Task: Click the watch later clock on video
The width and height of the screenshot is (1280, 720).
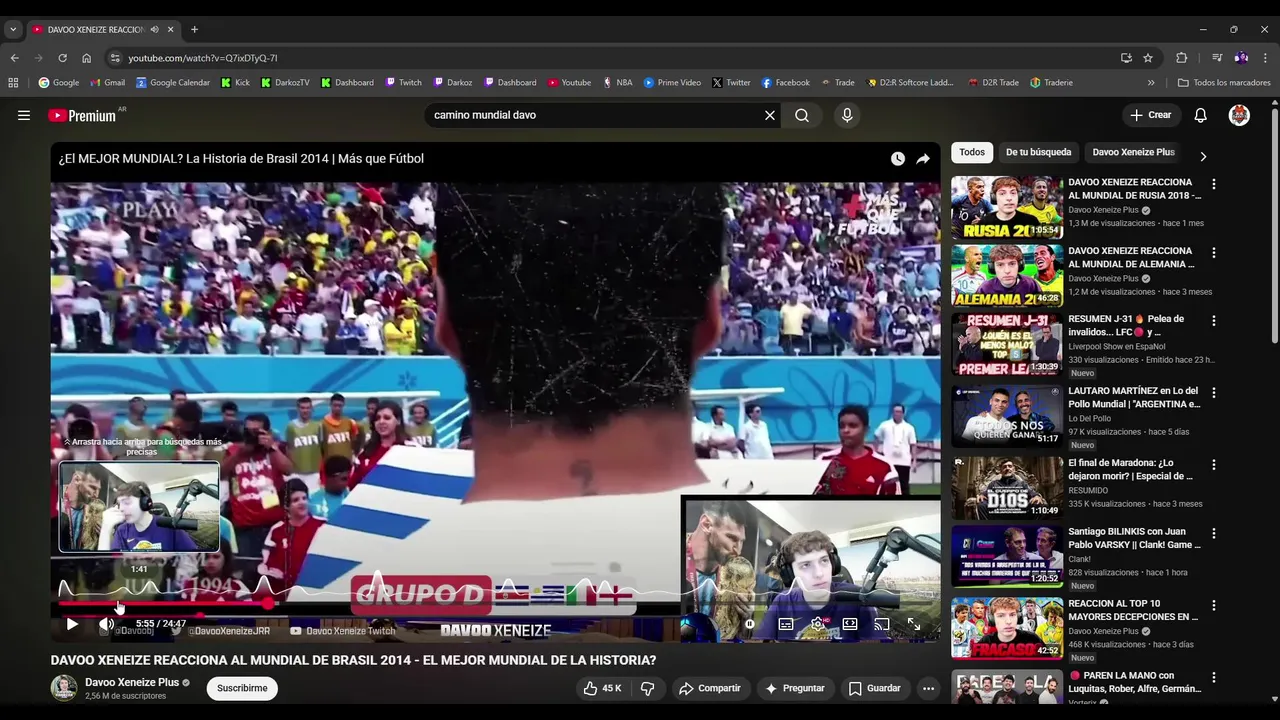Action: tap(898, 159)
